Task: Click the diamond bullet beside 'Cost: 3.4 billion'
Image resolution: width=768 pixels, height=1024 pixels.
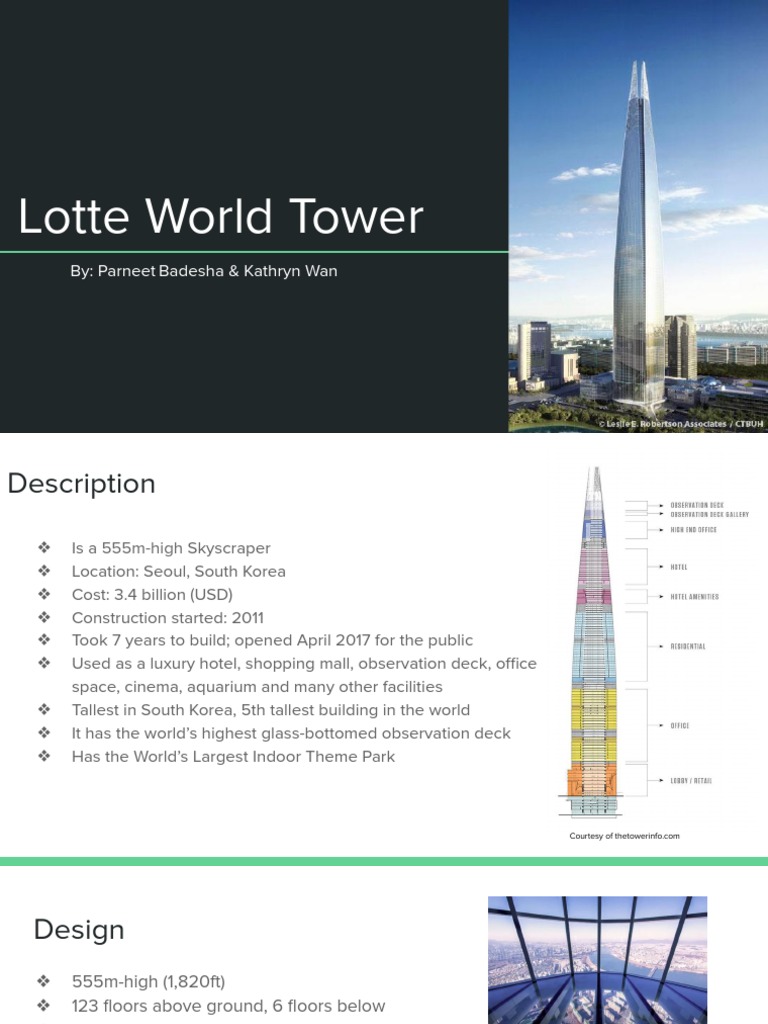Action: pos(44,594)
